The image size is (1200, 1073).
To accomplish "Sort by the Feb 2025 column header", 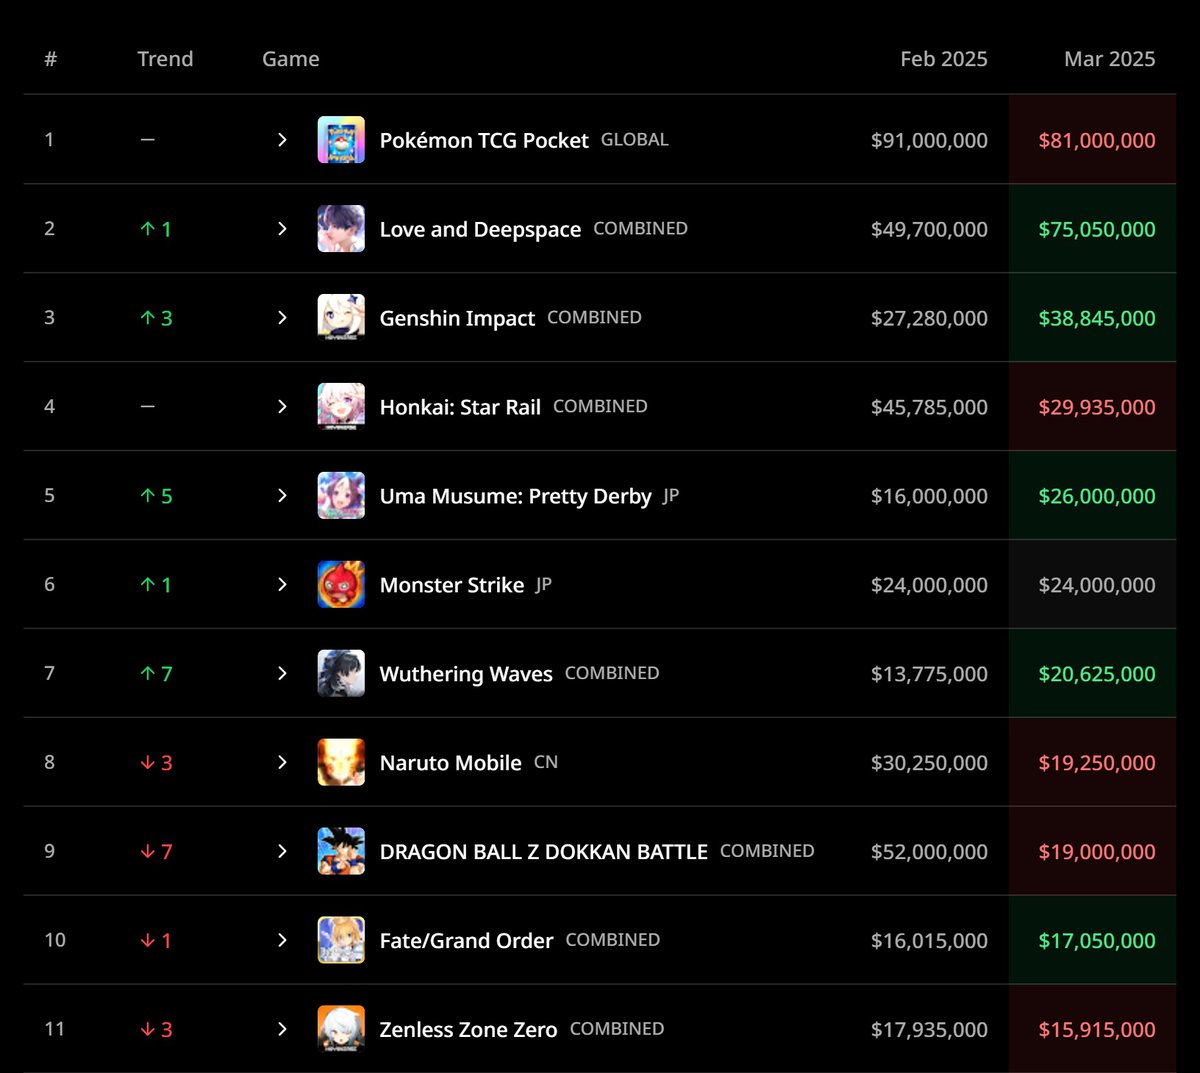I will 943,59.
